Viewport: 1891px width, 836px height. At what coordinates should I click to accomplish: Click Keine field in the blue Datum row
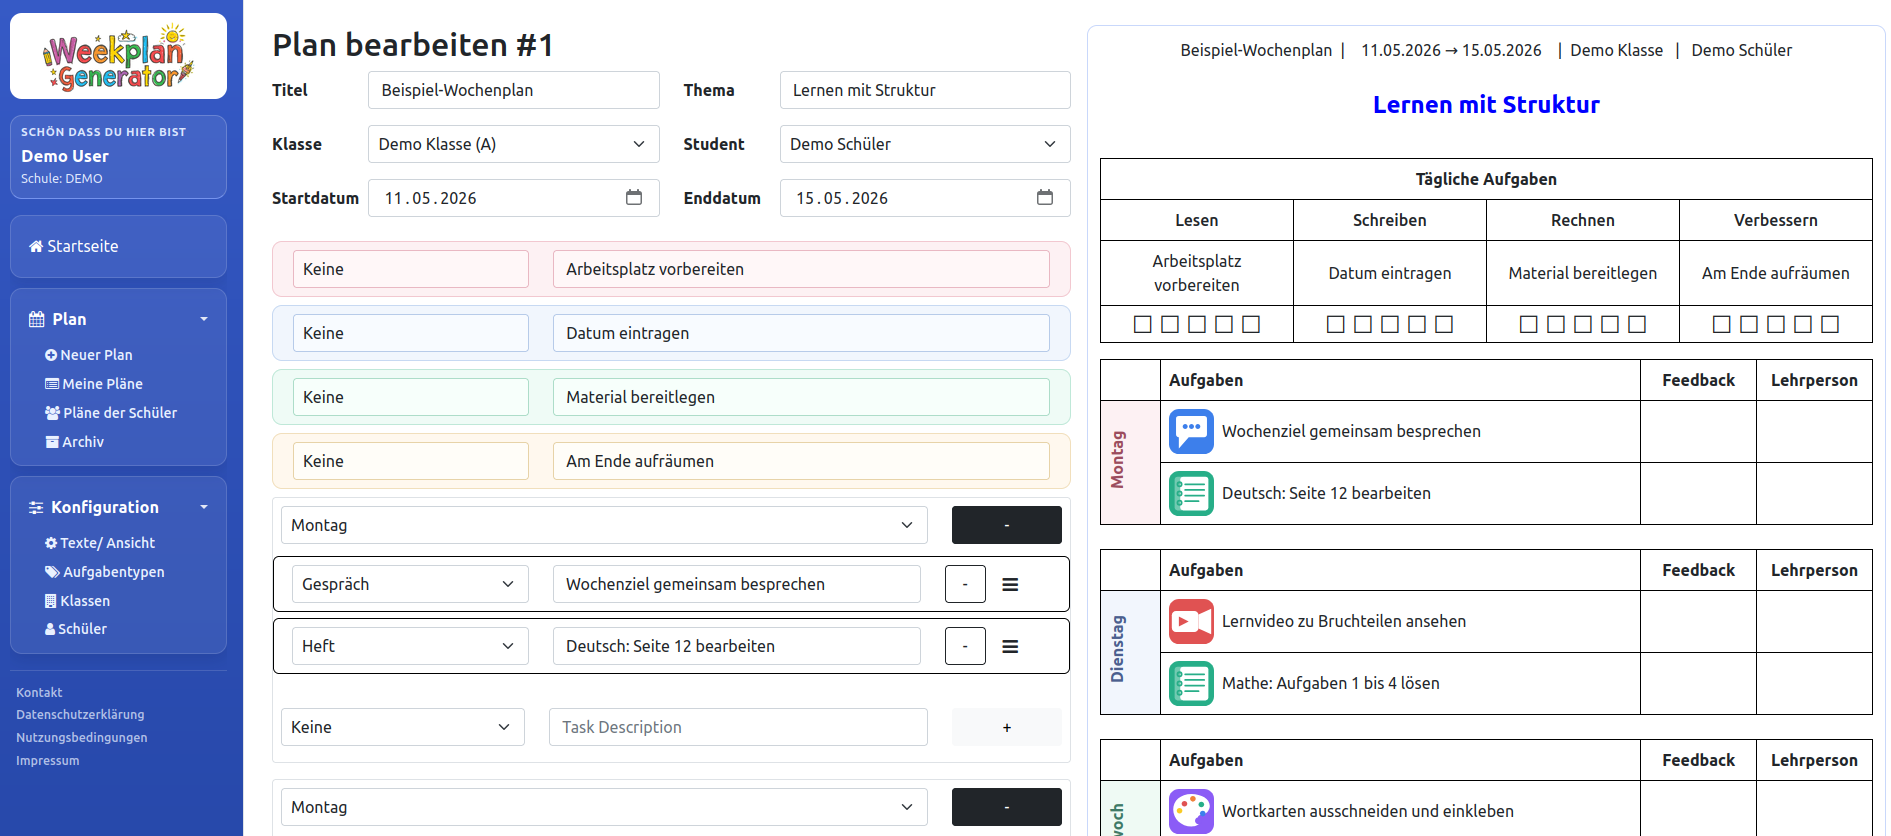pyautogui.click(x=410, y=333)
